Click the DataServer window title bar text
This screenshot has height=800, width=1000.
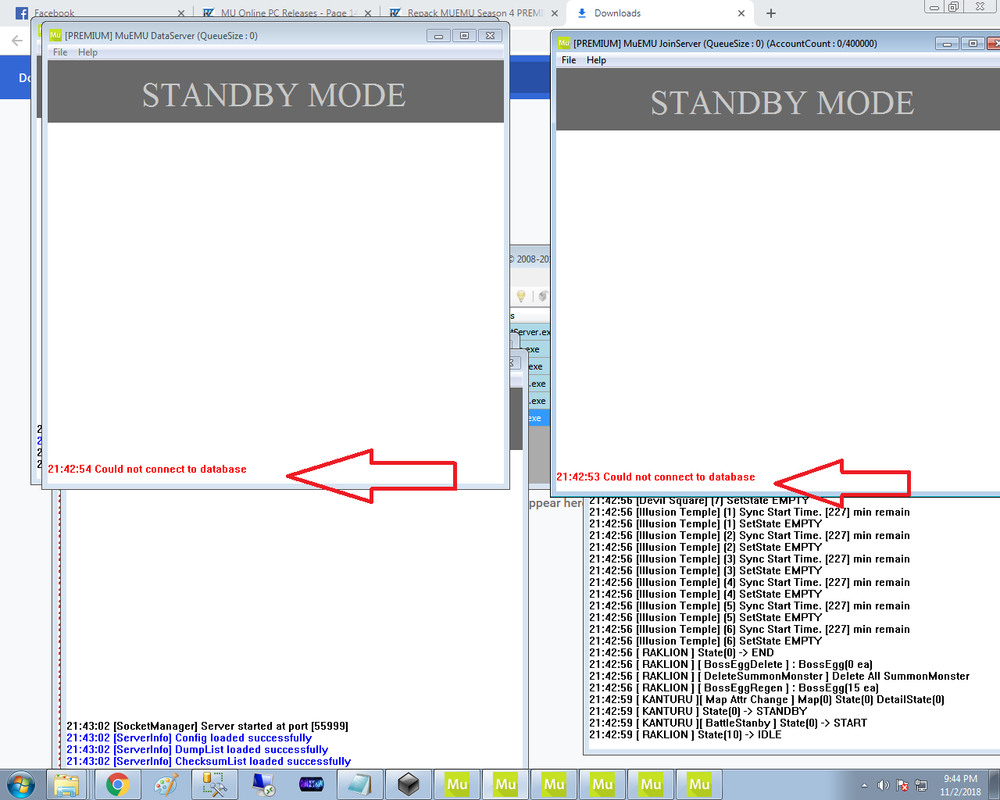coord(161,36)
